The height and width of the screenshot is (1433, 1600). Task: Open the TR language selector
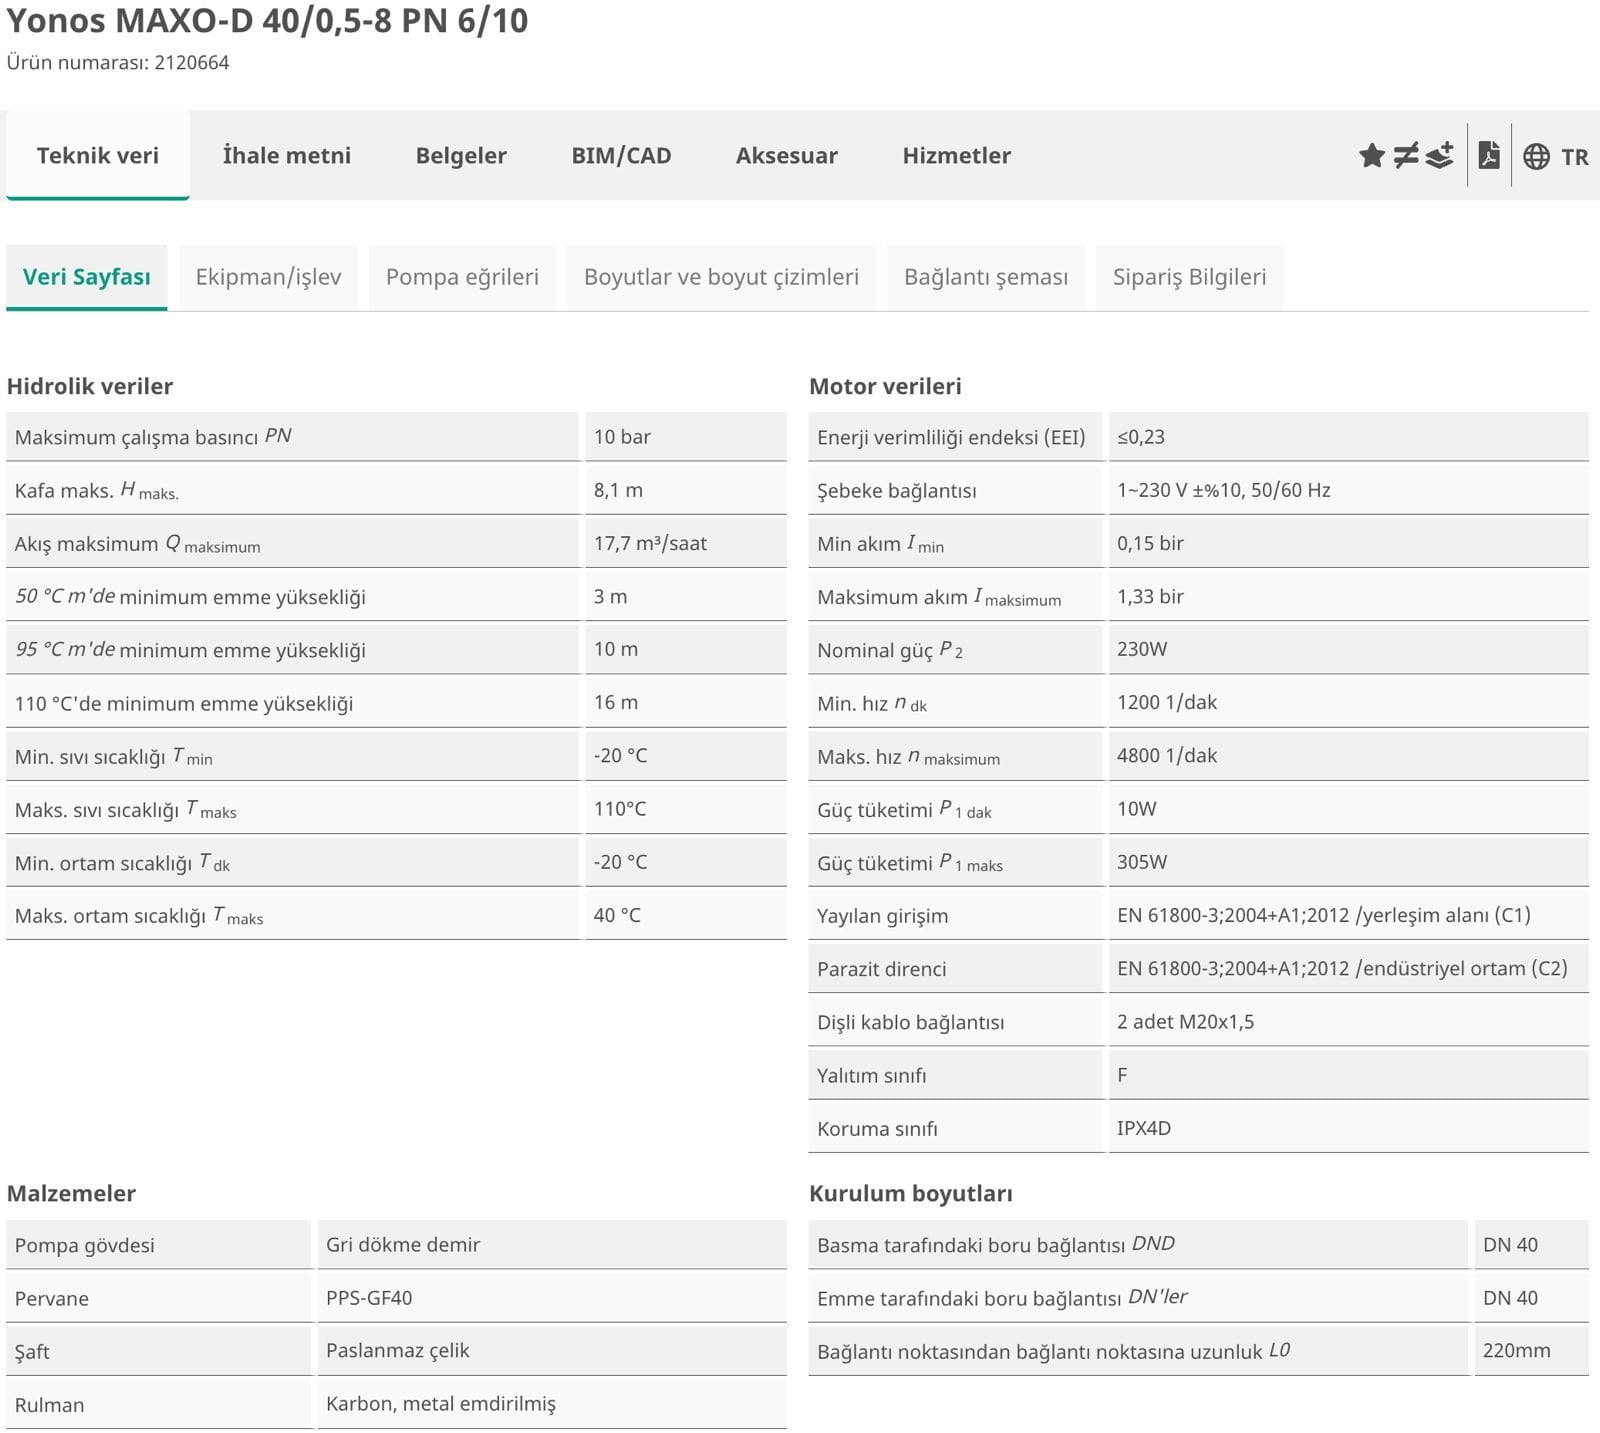(x=1574, y=157)
